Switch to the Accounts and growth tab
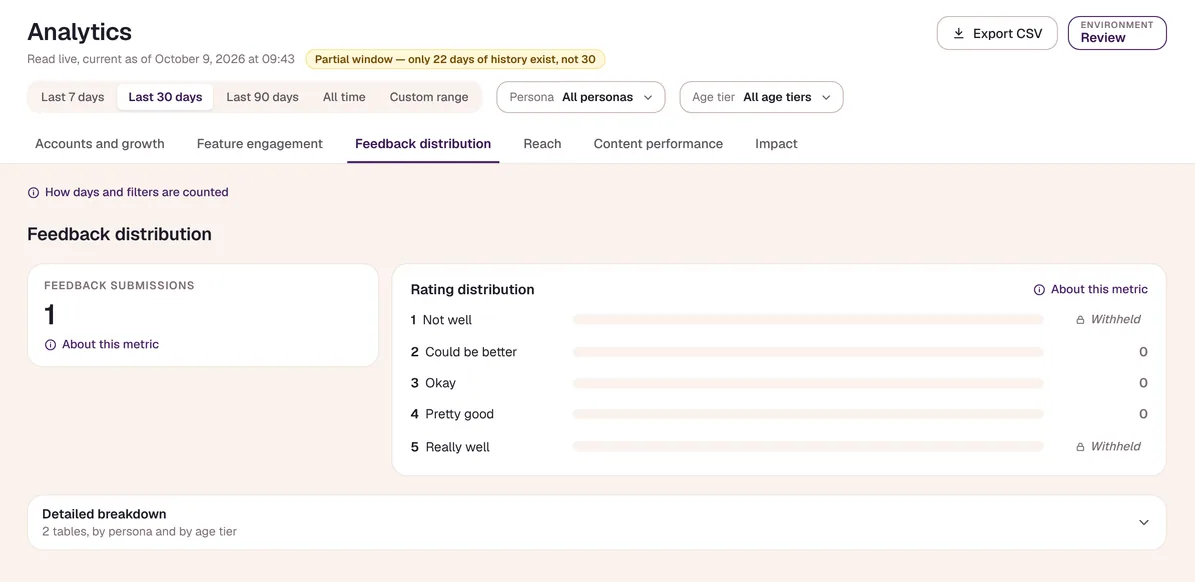 [100, 143]
